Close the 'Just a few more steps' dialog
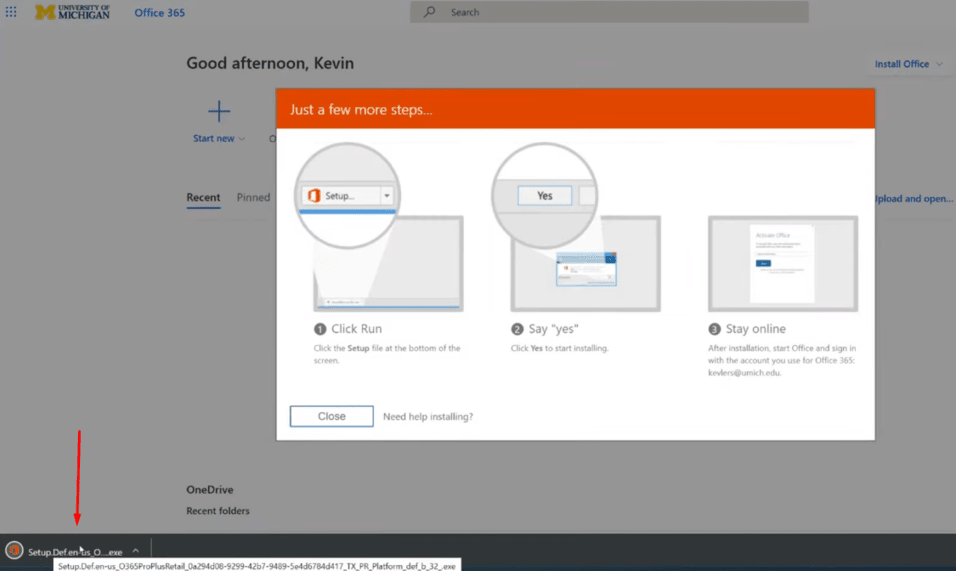956x571 pixels. coord(332,416)
